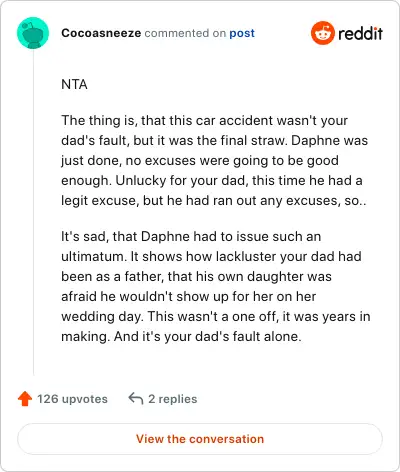Screen dimensions: 400x472
Task: Click the "commented on" header text
Action: tap(185, 33)
